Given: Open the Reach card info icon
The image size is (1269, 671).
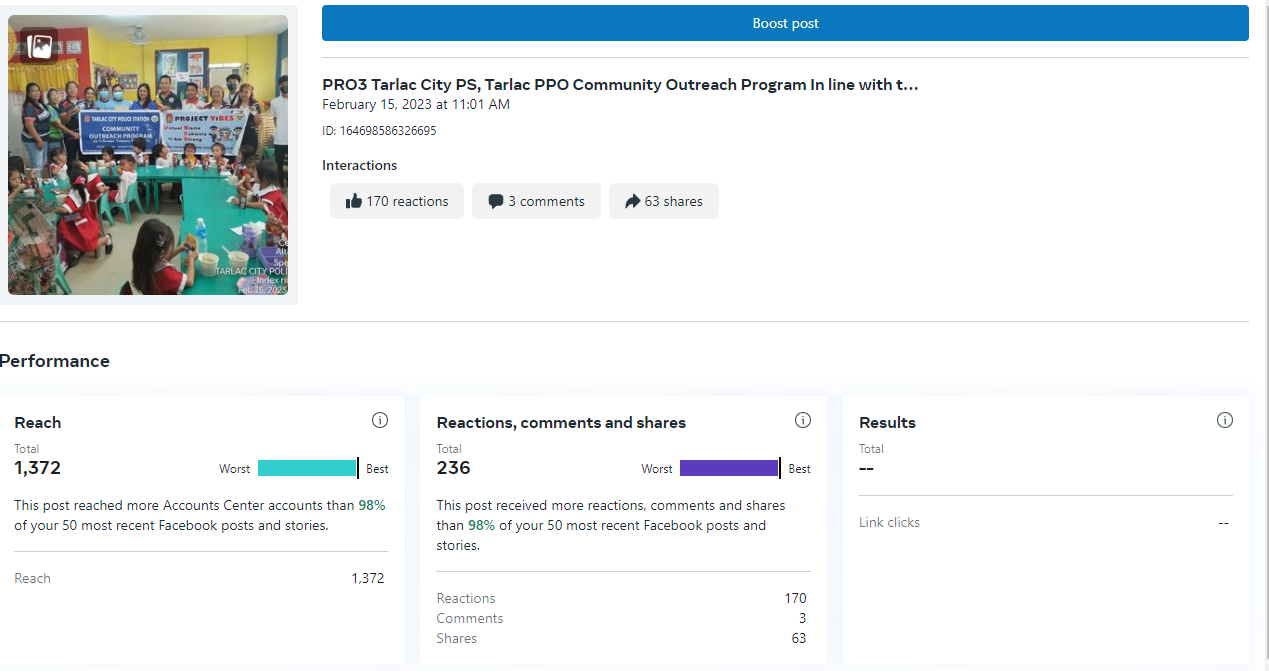Looking at the screenshot, I should tap(380, 420).
